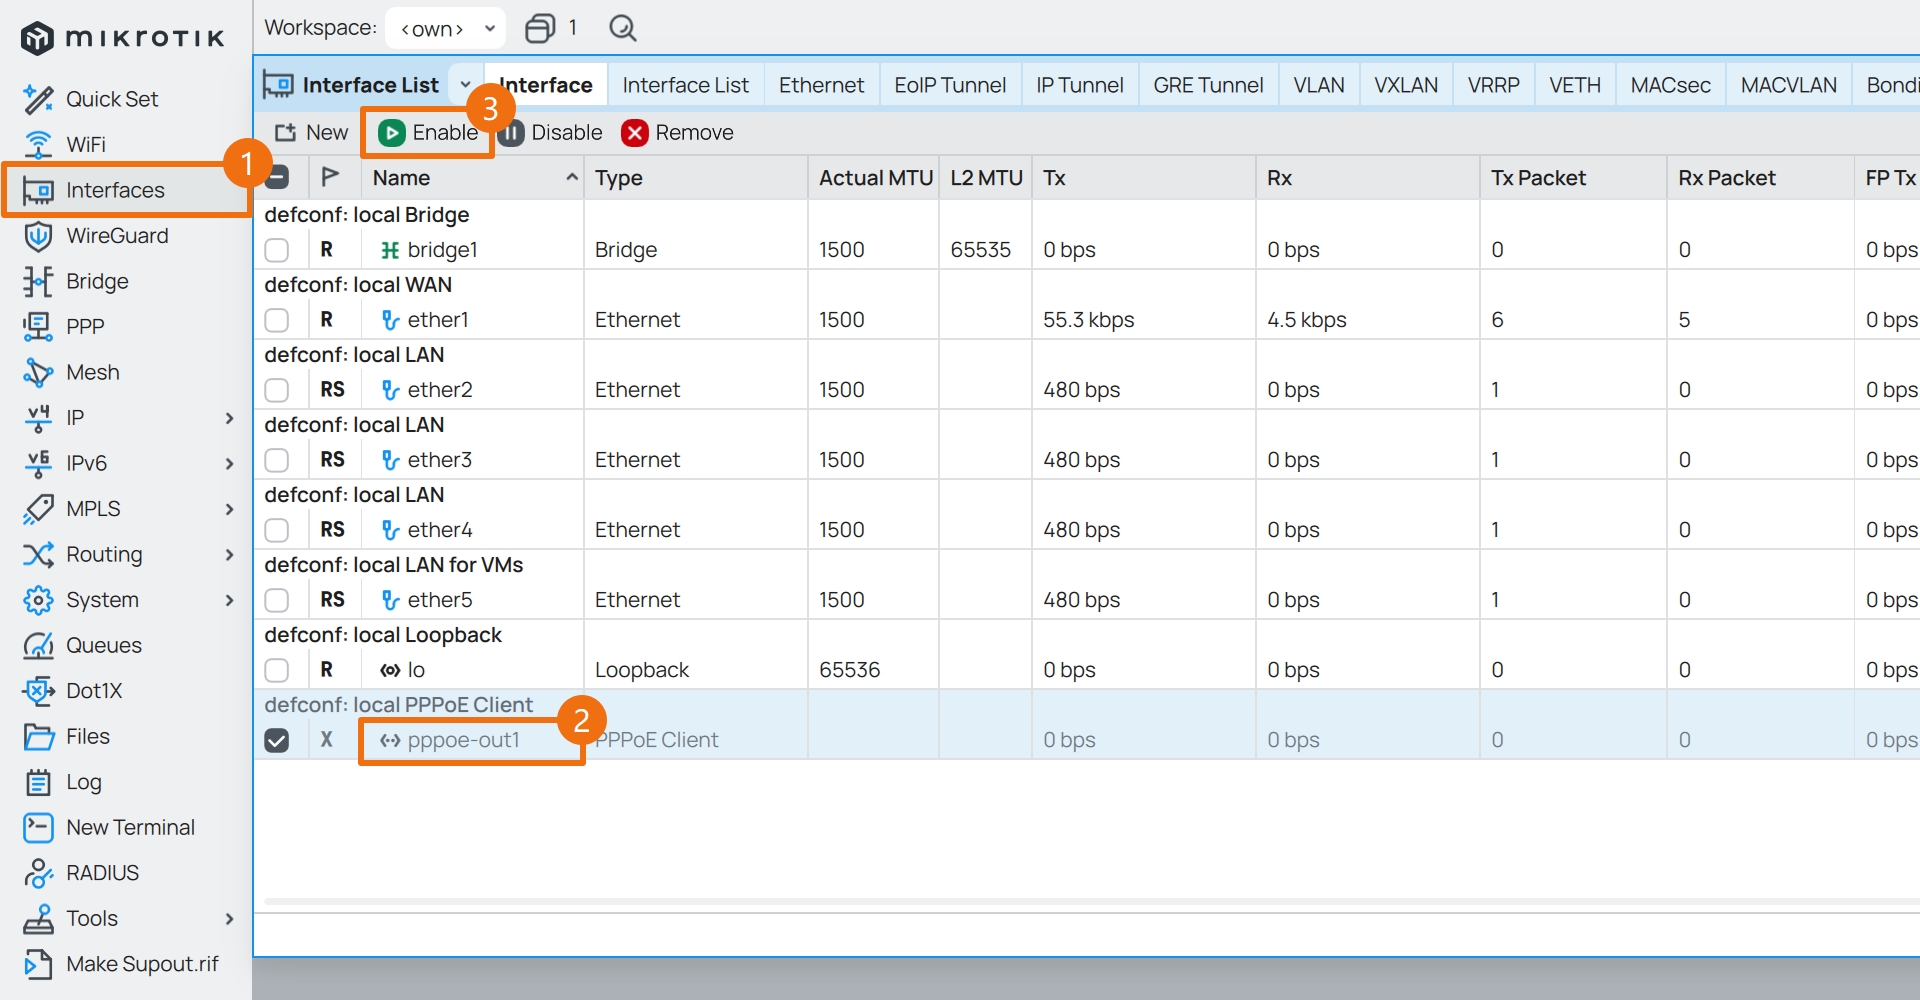Expand the IPv6 submenu

tap(229, 463)
